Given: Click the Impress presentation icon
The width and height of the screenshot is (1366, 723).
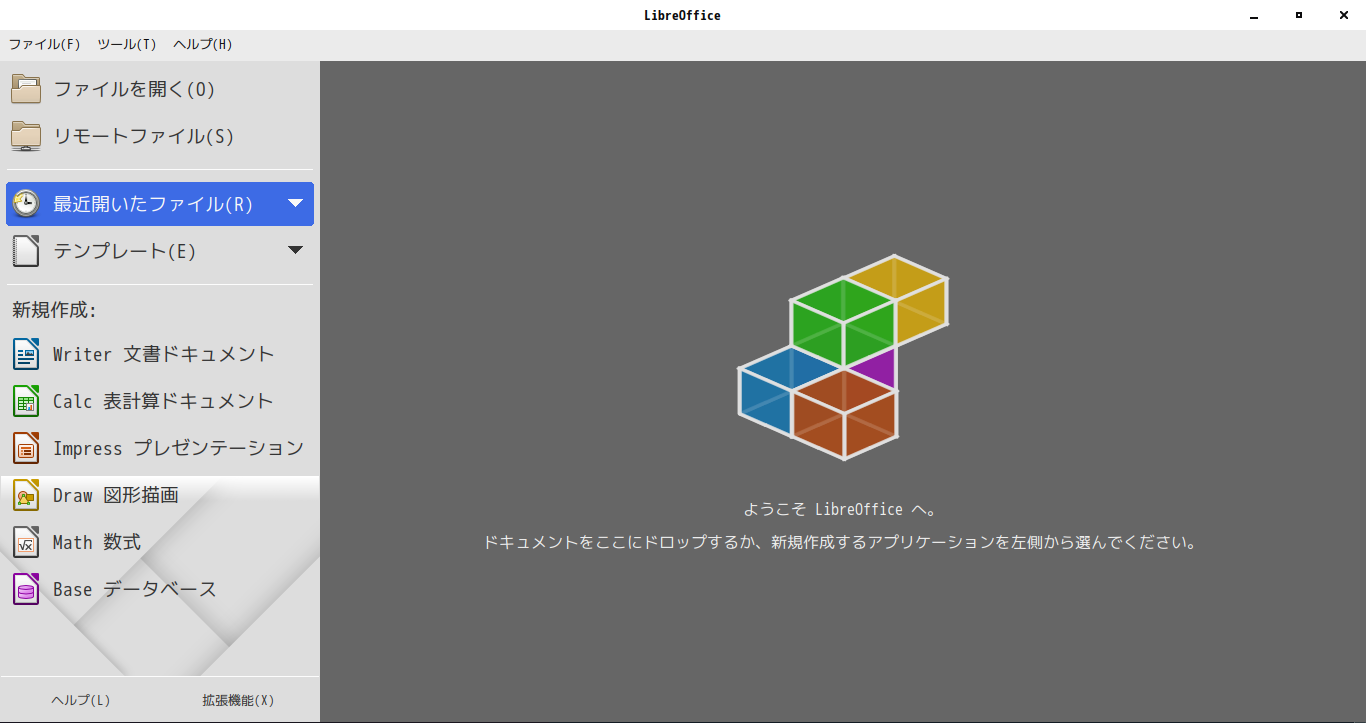Looking at the screenshot, I should click(26, 448).
